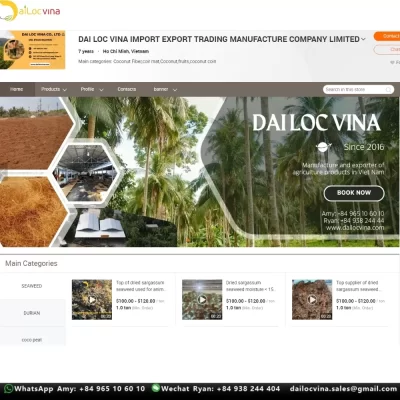
Task: Play the first sargassum seaweed video
Action: pyautogui.click(x=92, y=300)
